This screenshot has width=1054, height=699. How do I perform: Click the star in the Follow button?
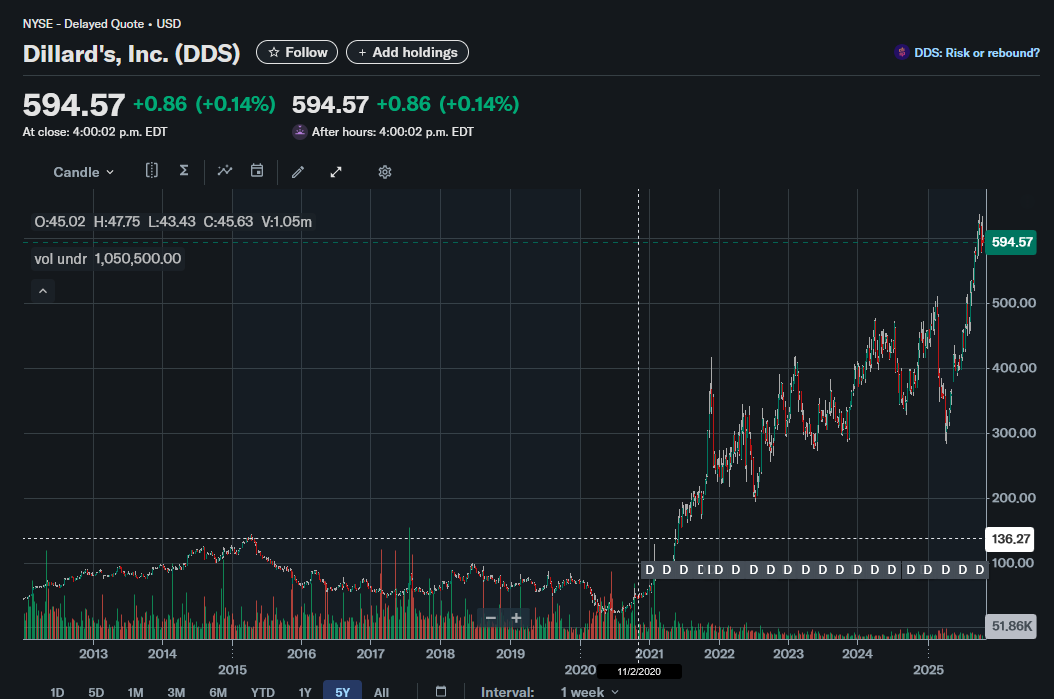pos(274,52)
